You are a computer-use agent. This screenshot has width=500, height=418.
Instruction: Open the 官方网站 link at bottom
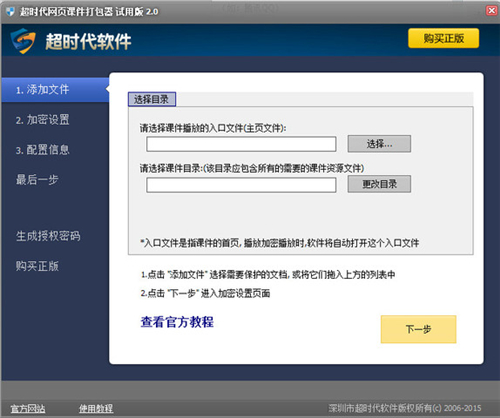(x=28, y=408)
